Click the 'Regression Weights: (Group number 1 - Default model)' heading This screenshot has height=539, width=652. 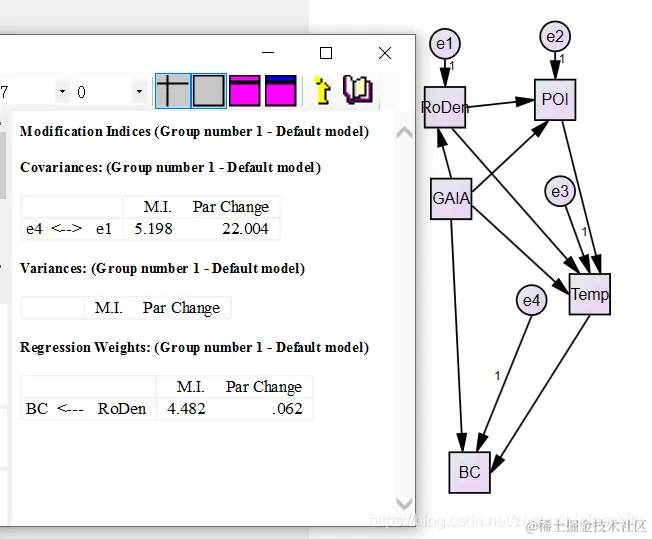[195, 348]
